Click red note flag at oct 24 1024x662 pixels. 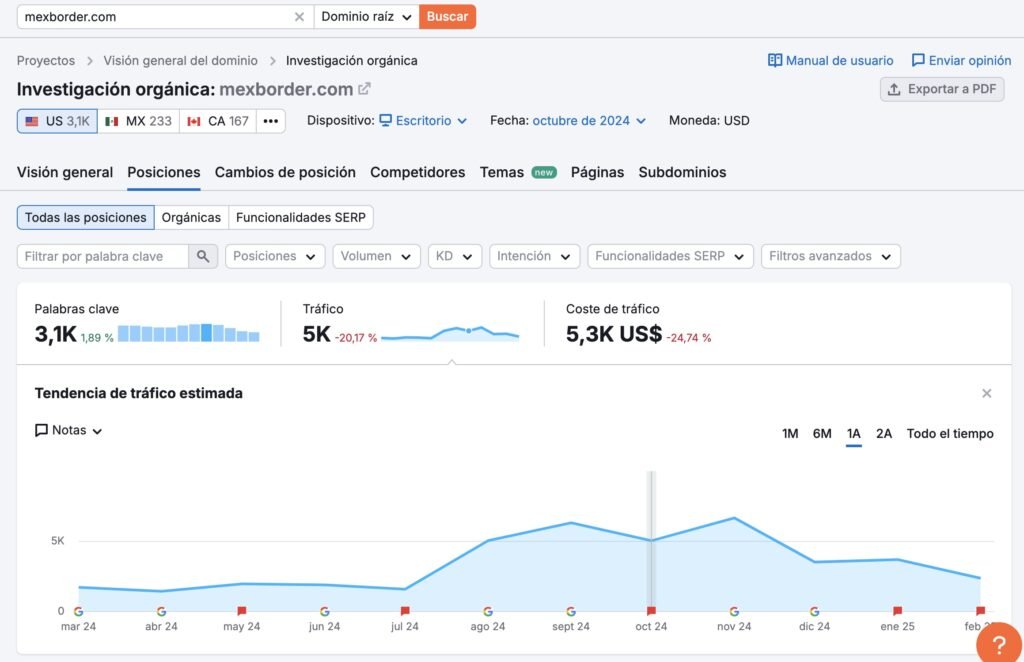651,611
